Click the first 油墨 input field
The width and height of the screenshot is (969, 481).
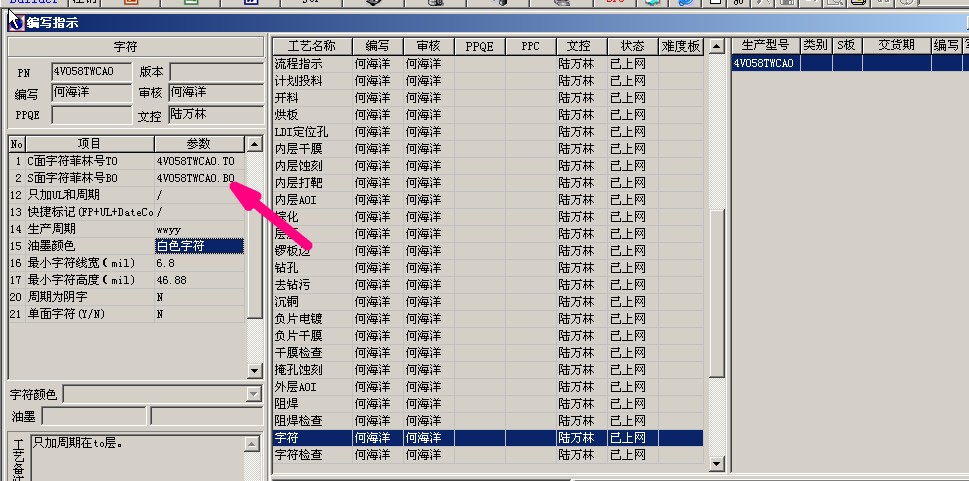coord(94,416)
